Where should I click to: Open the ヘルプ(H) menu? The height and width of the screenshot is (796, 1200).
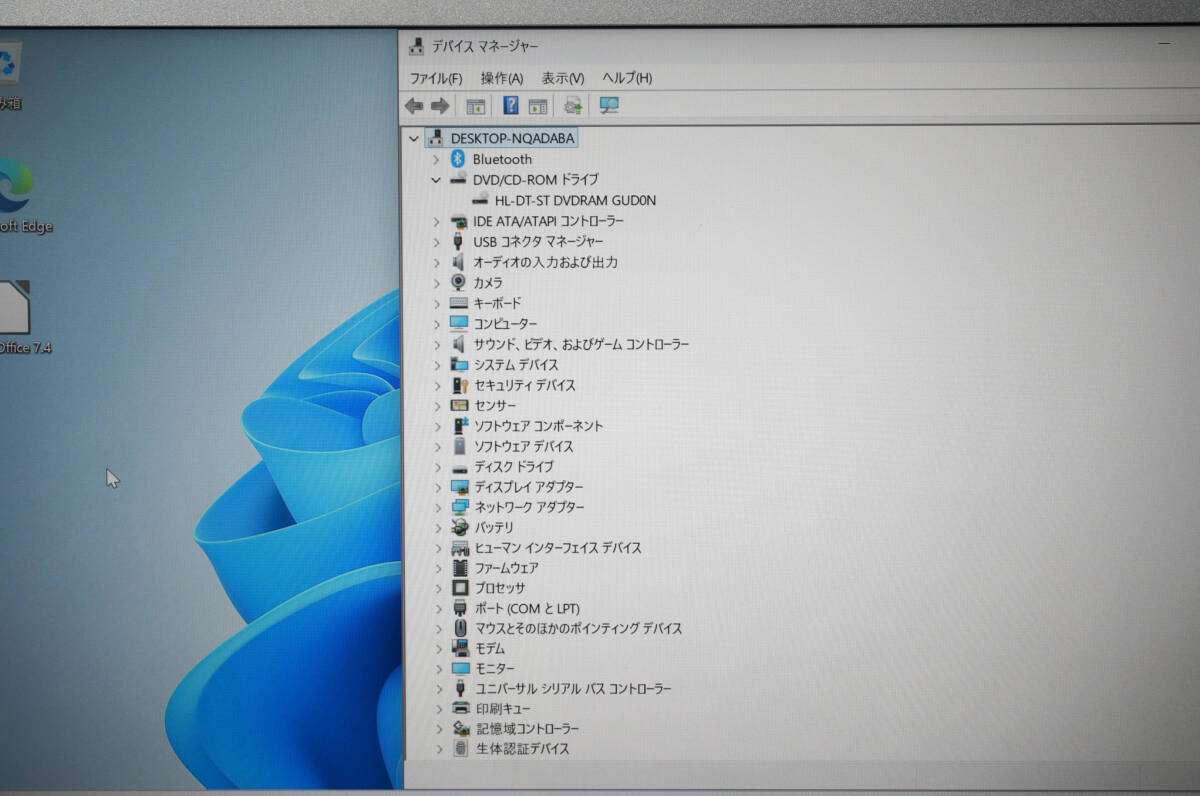627,78
